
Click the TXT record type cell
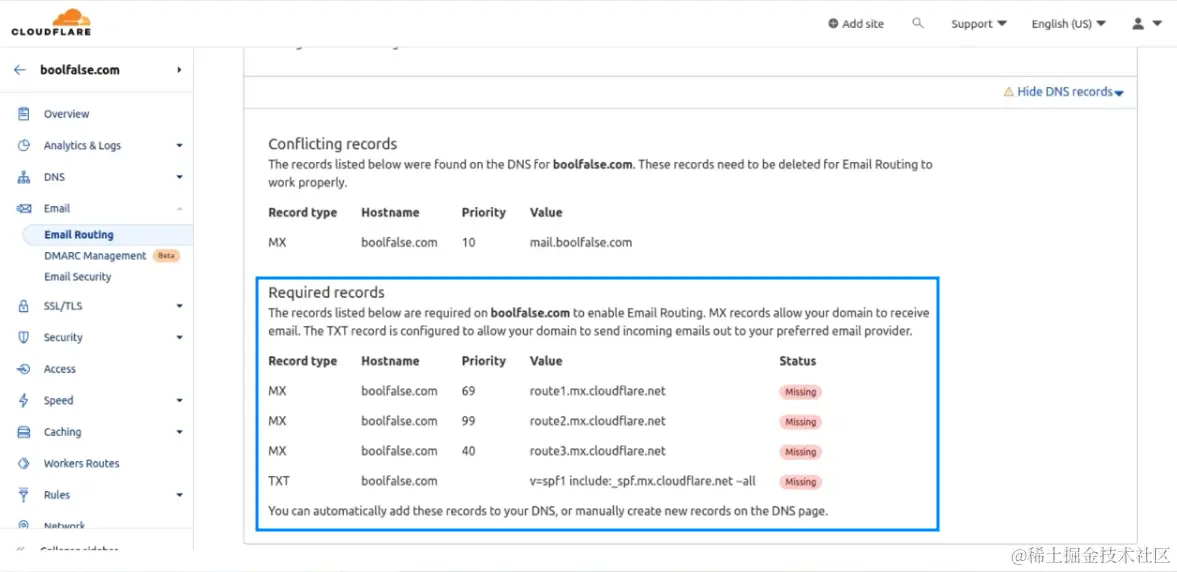[278, 481]
